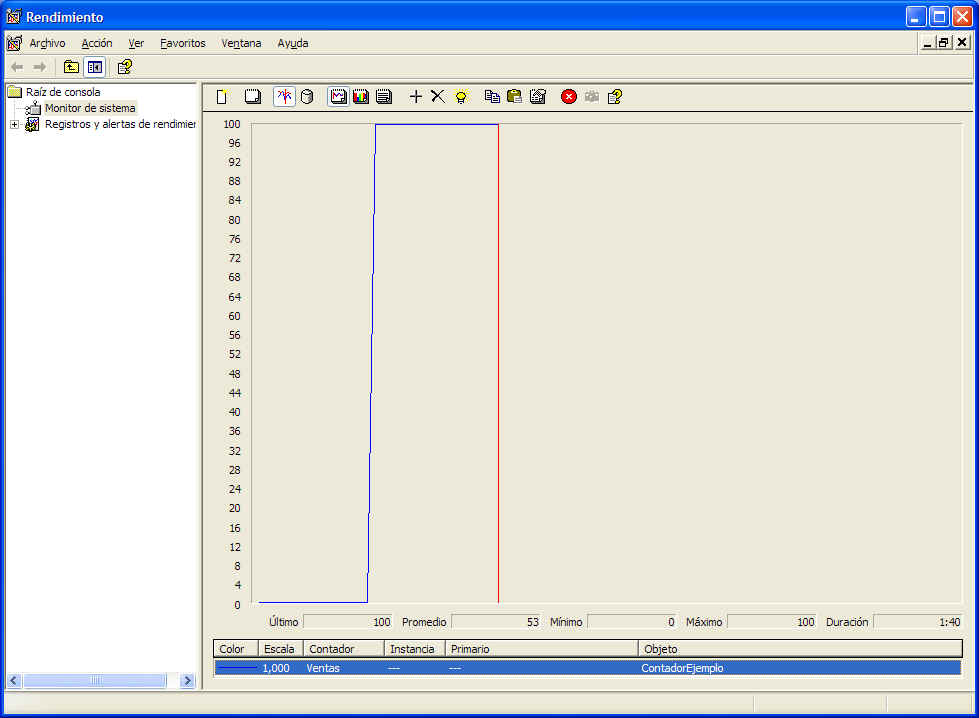Screen dimensions: 979x718
Task: Click the Add counter plus icon
Action: point(416,97)
